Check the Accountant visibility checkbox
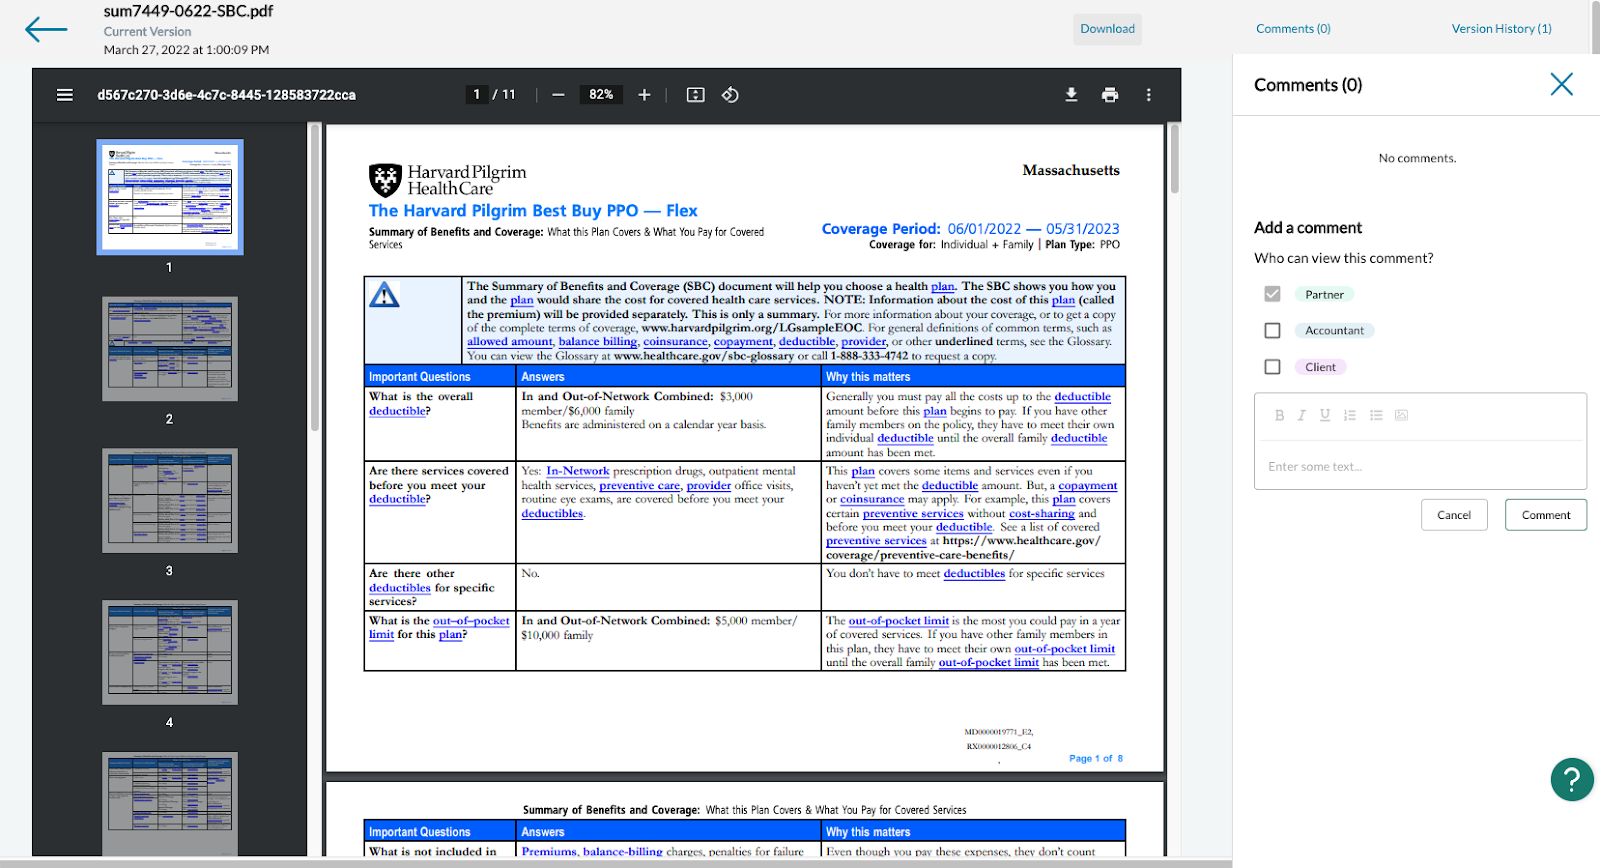 click(1272, 330)
